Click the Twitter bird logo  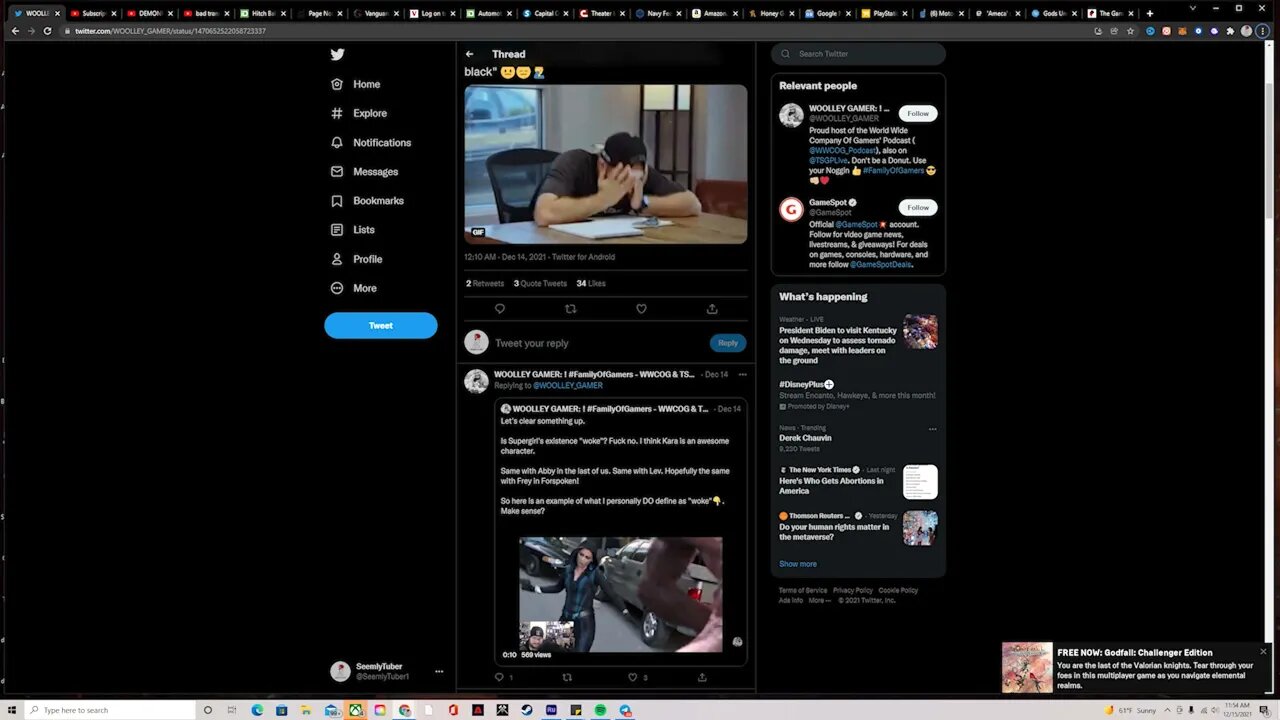(337, 55)
